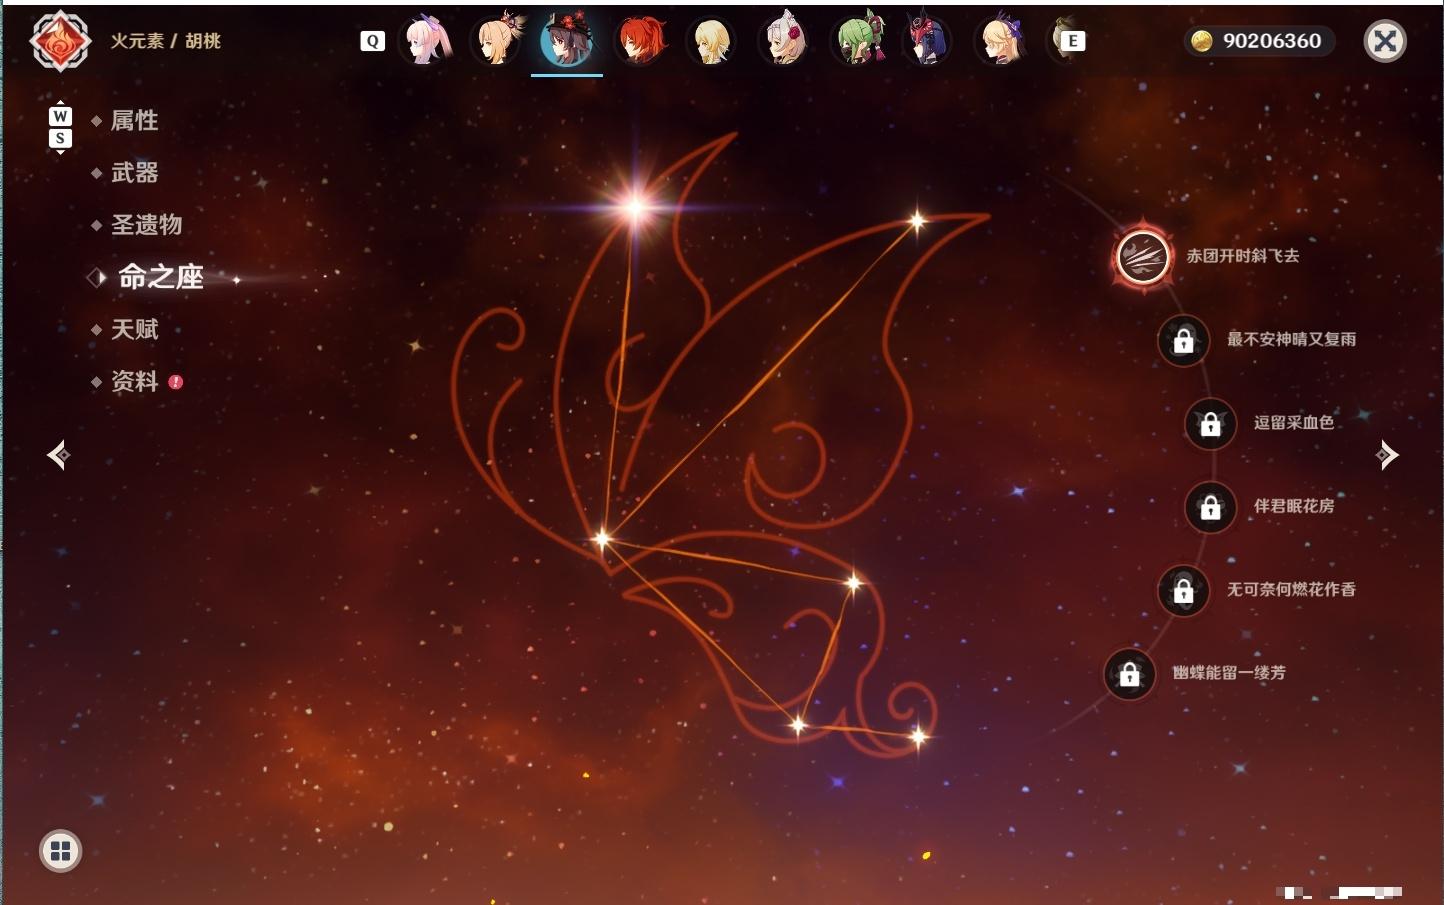The width and height of the screenshot is (1444, 905).
Task: Click the lock icon for 伴君眠花房
Action: pyautogui.click(x=1210, y=507)
